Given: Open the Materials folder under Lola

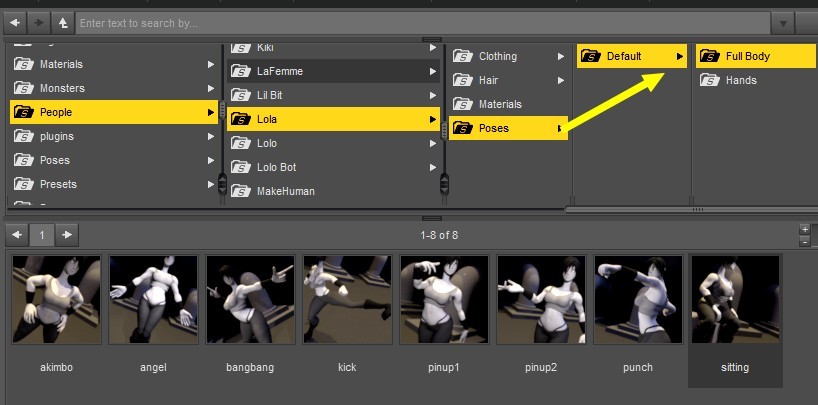Looking at the screenshot, I should [x=508, y=104].
